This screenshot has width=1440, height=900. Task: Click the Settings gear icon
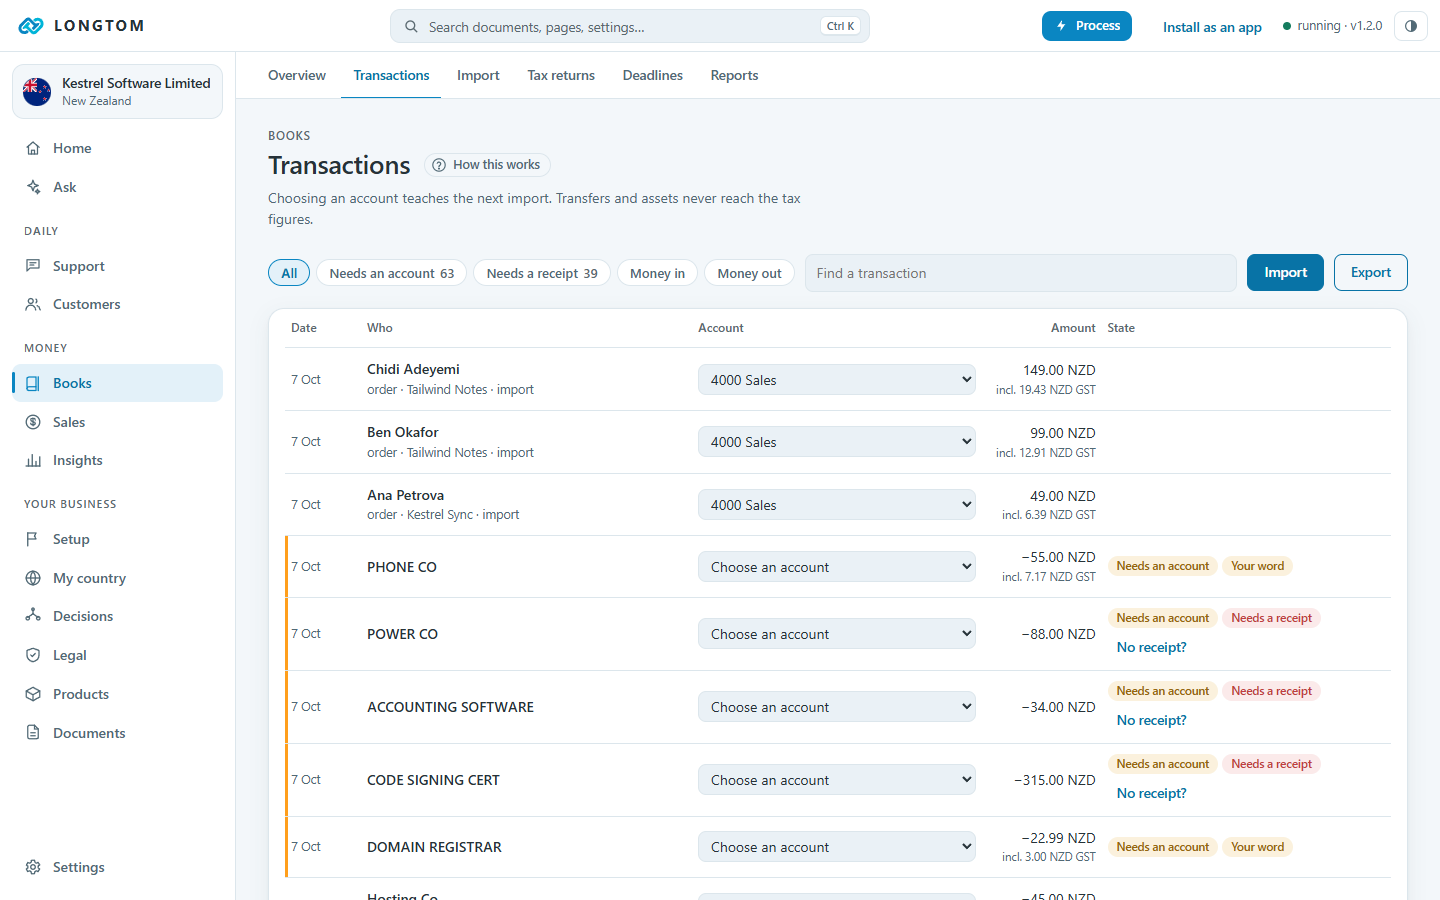point(33,867)
